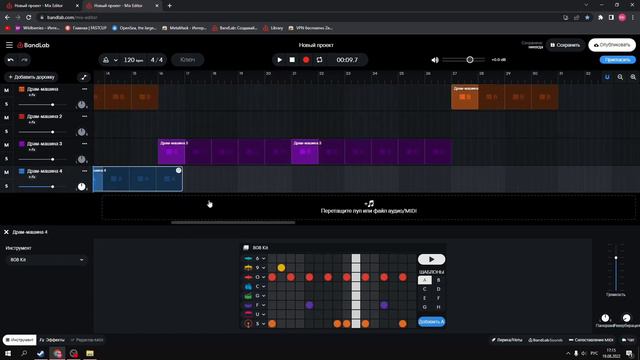Select pattern template C
This screenshot has width=640, height=360.
click(424, 289)
